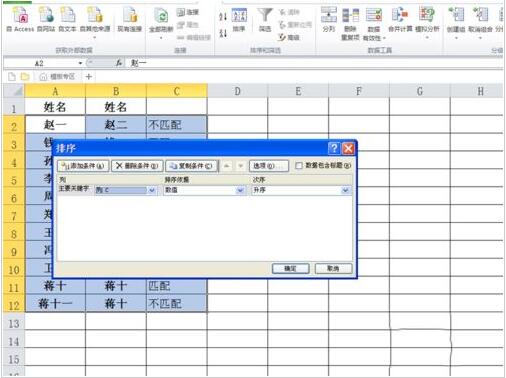
Task: Click the Copy Condition button
Action: coord(191,166)
